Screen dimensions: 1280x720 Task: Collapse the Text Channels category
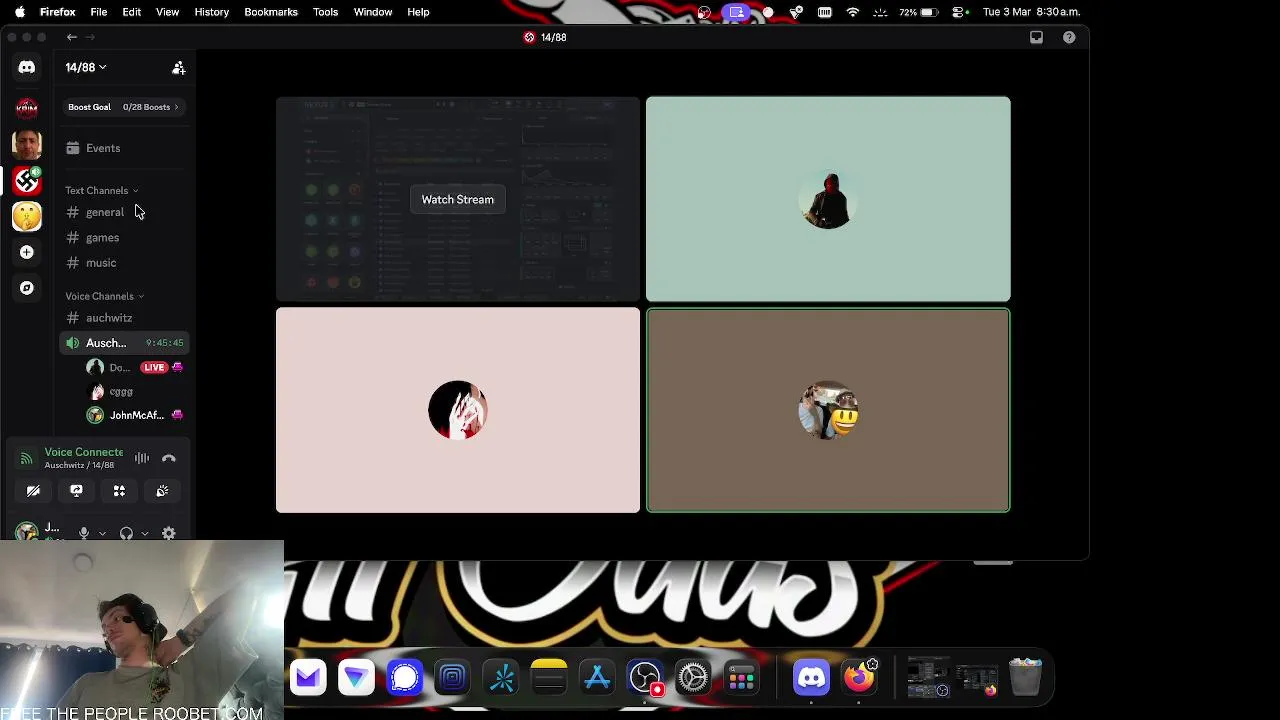(x=102, y=190)
